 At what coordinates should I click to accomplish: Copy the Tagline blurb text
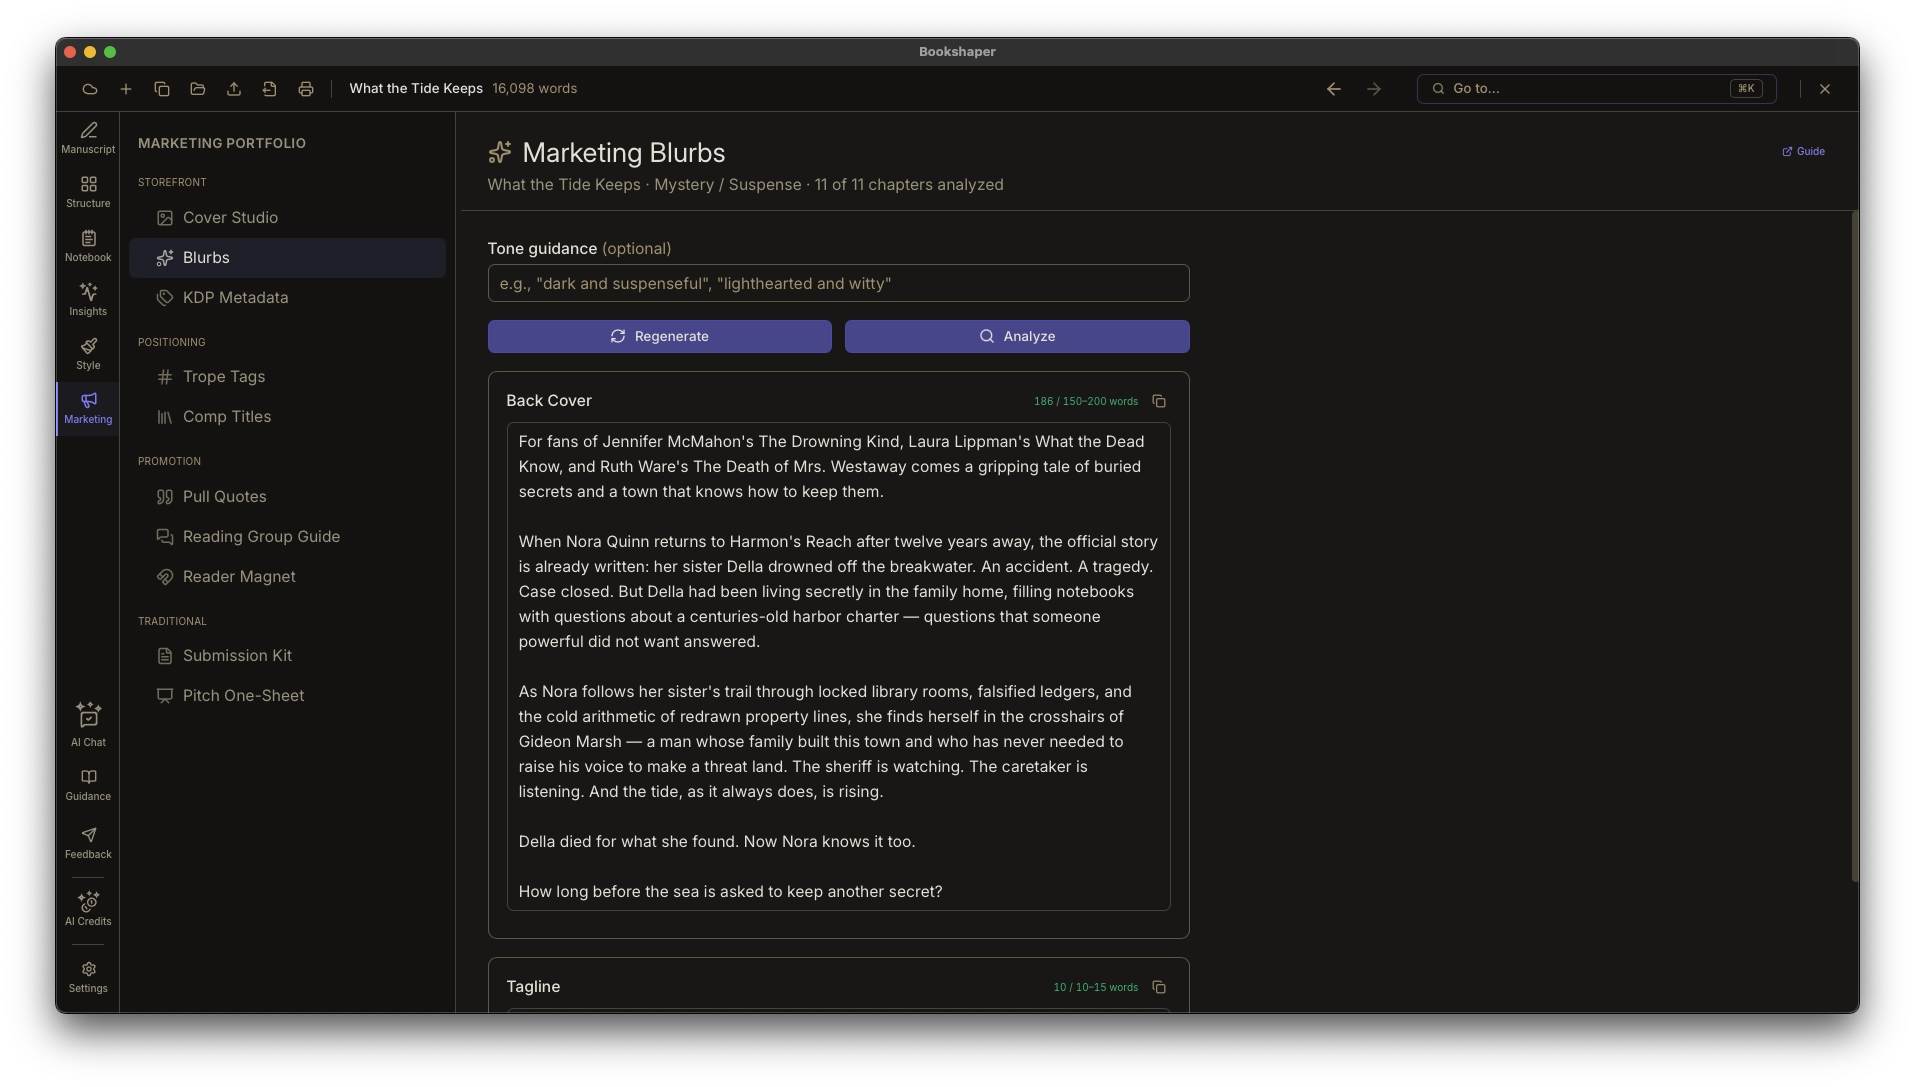click(1159, 987)
